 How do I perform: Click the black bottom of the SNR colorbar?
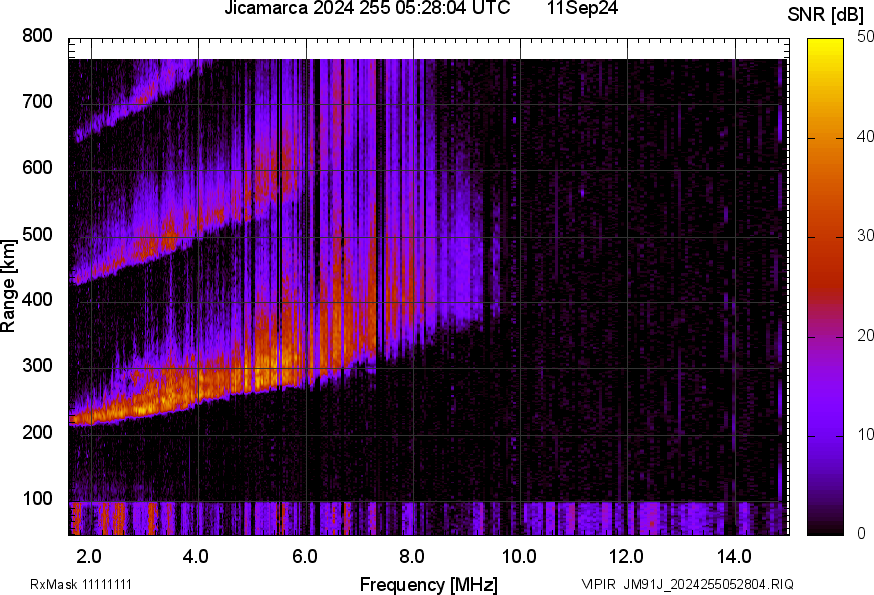point(826,530)
